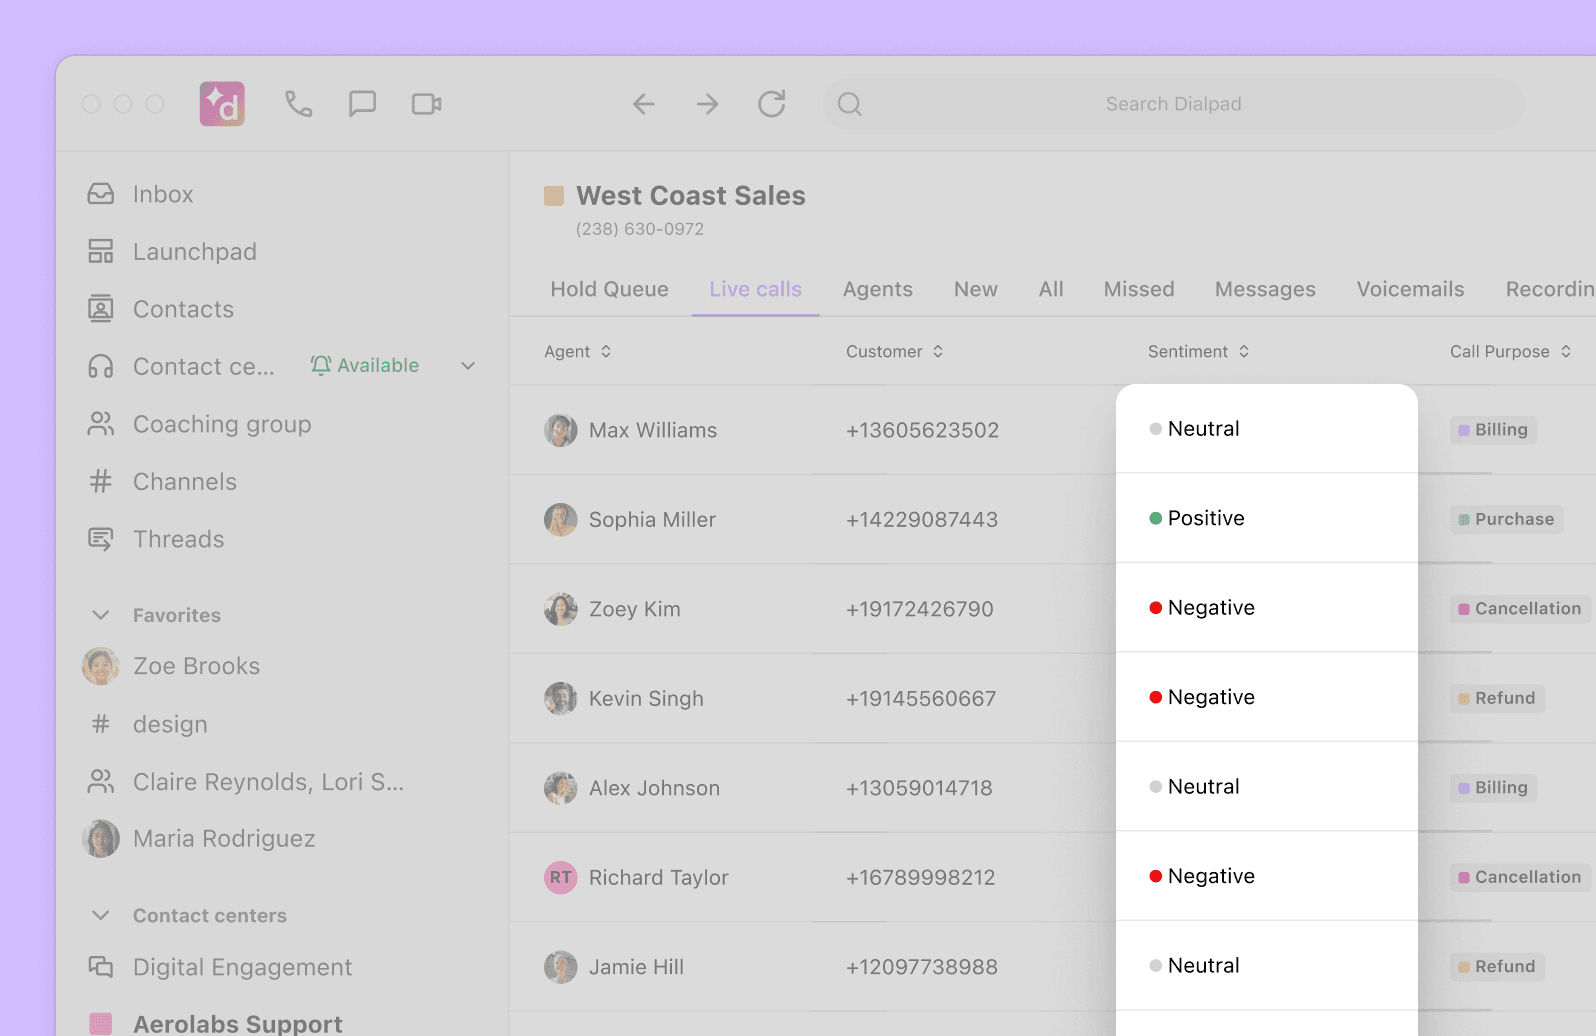
Task: Open Inbox from the sidebar
Action: [x=162, y=194]
